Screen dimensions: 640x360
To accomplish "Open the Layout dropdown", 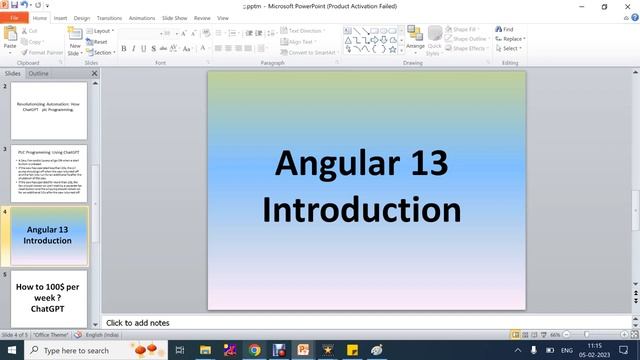I will 100,31.
